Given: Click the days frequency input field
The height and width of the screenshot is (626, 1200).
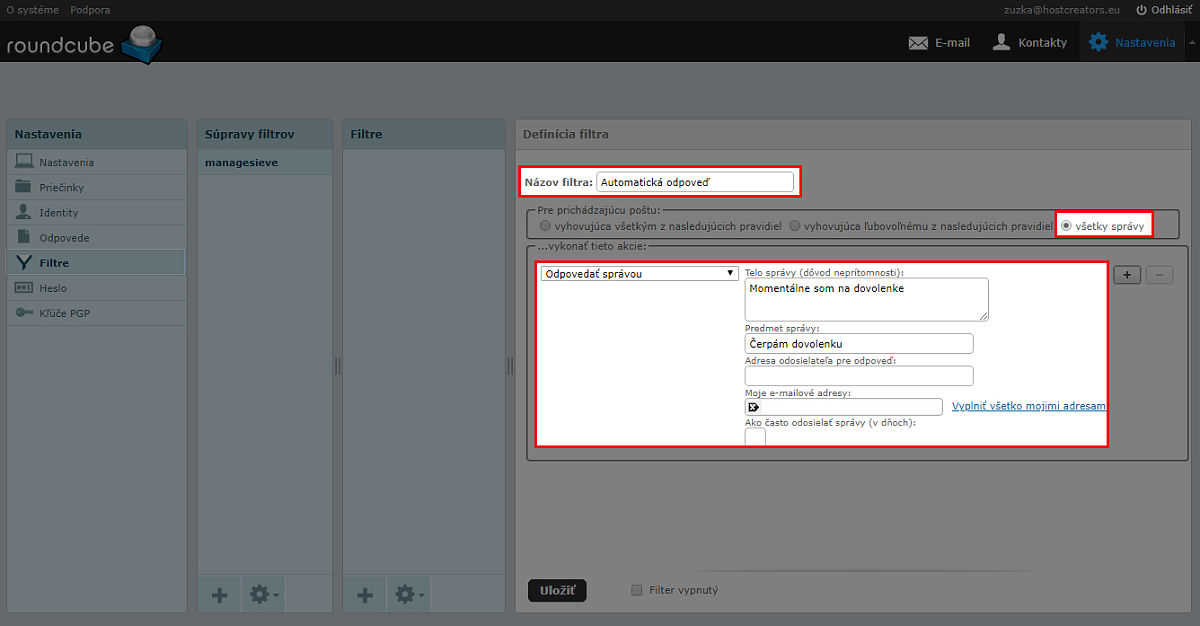Looking at the screenshot, I should (x=755, y=436).
